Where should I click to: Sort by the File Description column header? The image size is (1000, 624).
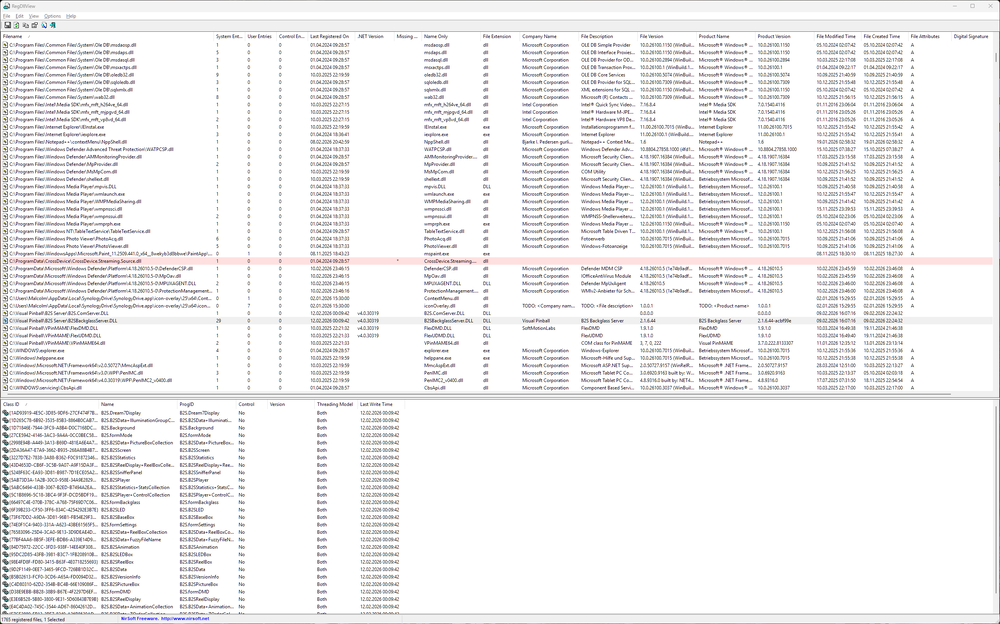pos(608,36)
